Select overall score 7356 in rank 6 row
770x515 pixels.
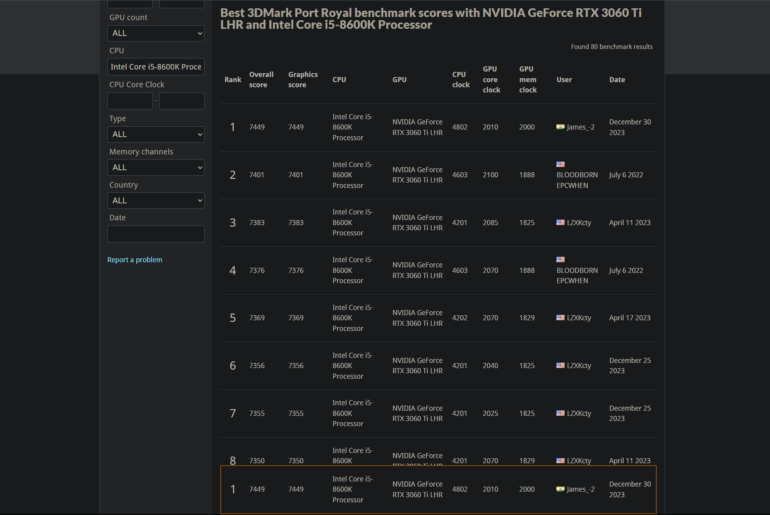coord(257,366)
